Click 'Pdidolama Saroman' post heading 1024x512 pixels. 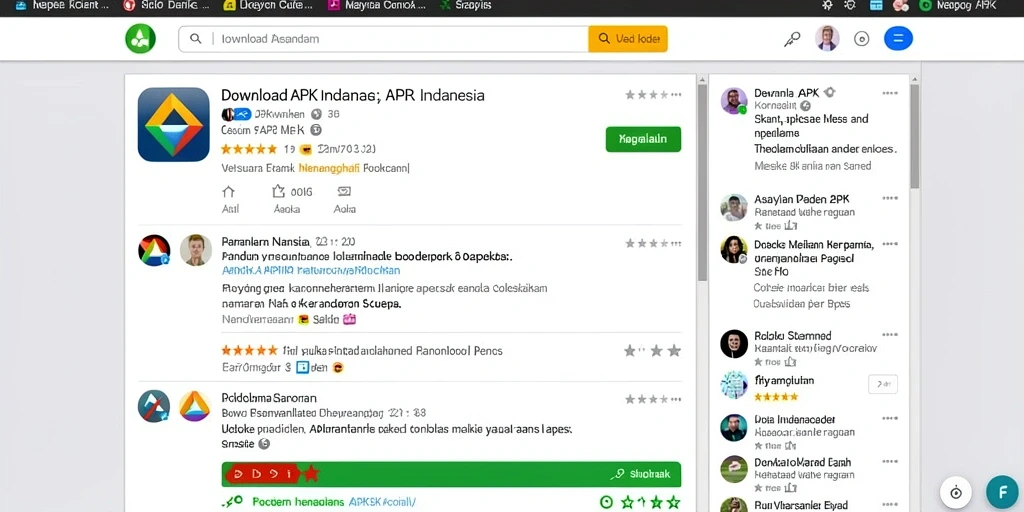pyautogui.click(x=269, y=397)
